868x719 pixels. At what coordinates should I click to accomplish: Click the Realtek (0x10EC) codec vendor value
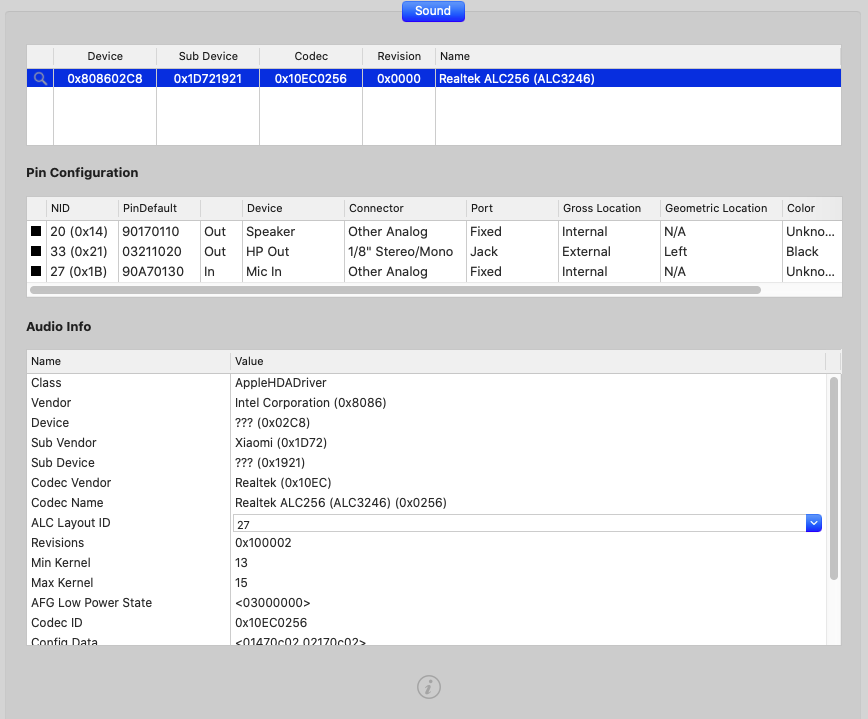point(283,482)
